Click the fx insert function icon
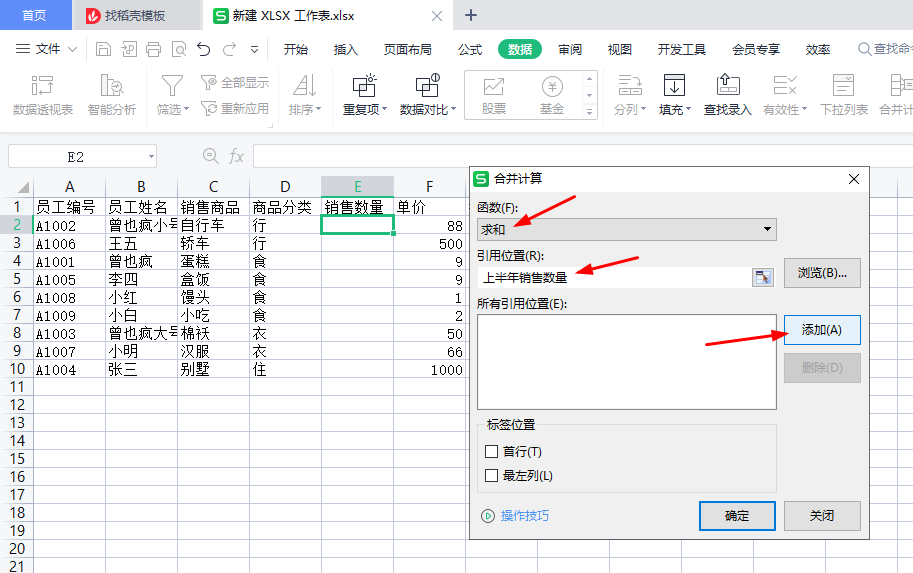The height and width of the screenshot is (573, 913). tap(236, 156)
